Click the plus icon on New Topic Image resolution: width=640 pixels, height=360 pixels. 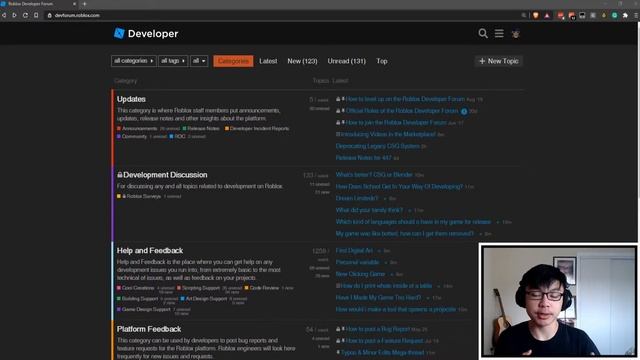(482, 61)
